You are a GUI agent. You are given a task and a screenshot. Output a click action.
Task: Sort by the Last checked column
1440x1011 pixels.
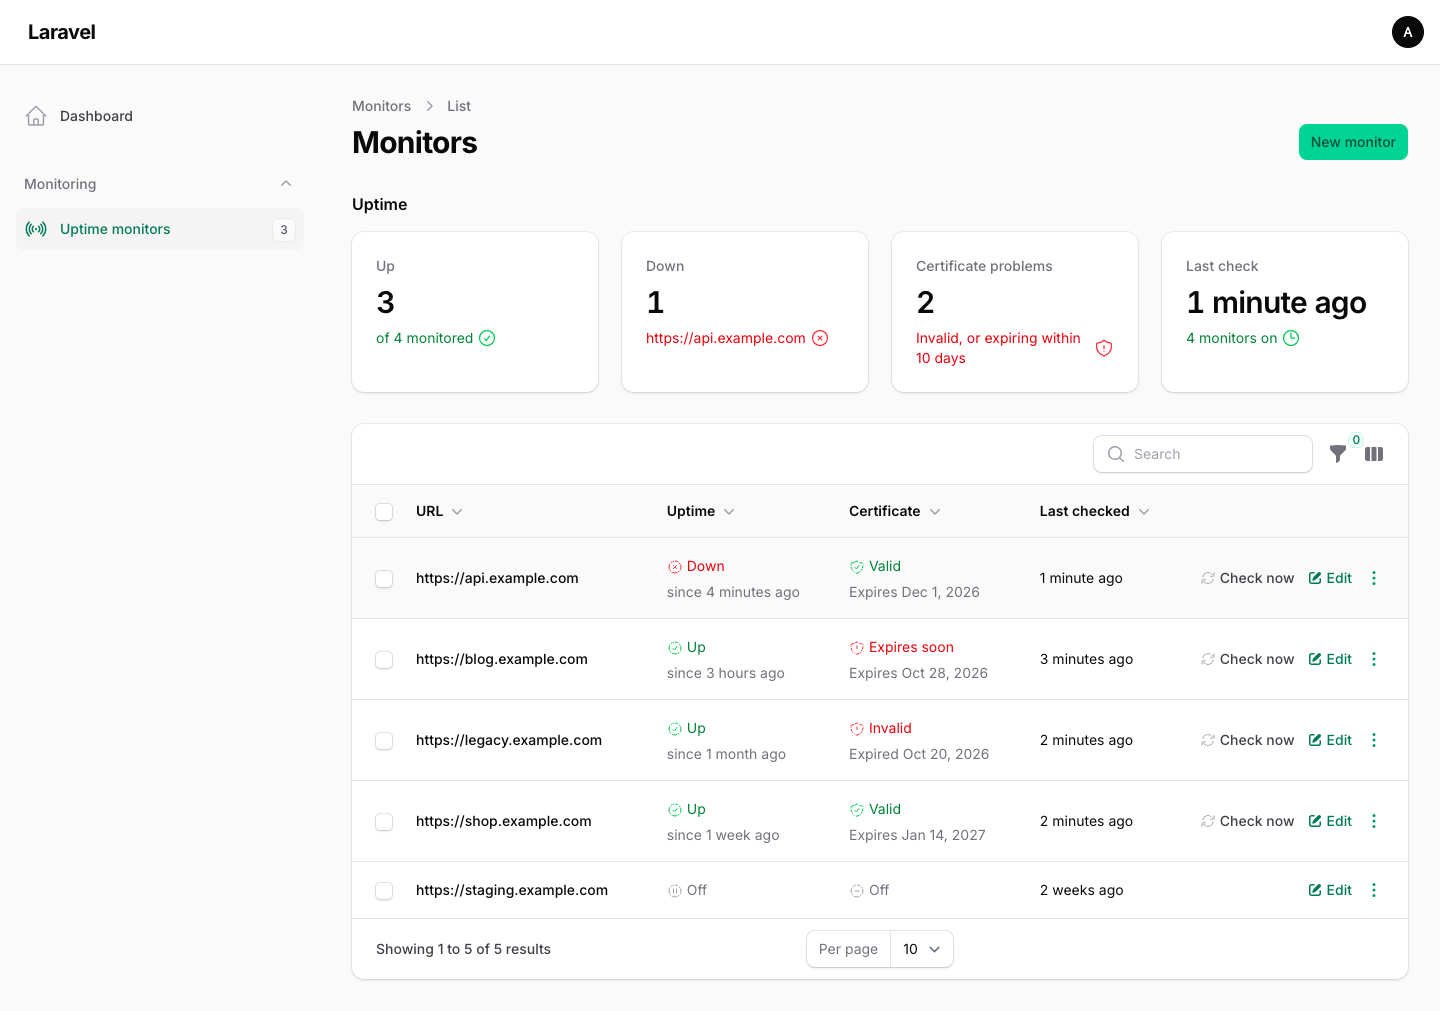point(1095,511)
